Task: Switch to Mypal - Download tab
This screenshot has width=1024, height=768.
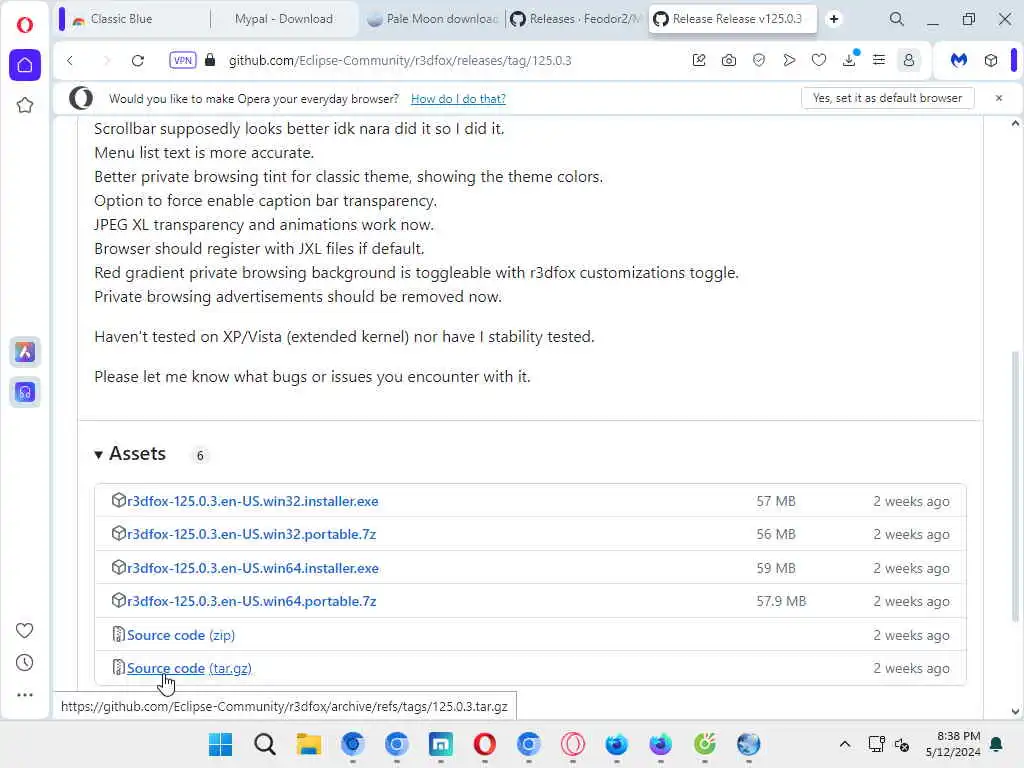Action: (x=283, y=19)
